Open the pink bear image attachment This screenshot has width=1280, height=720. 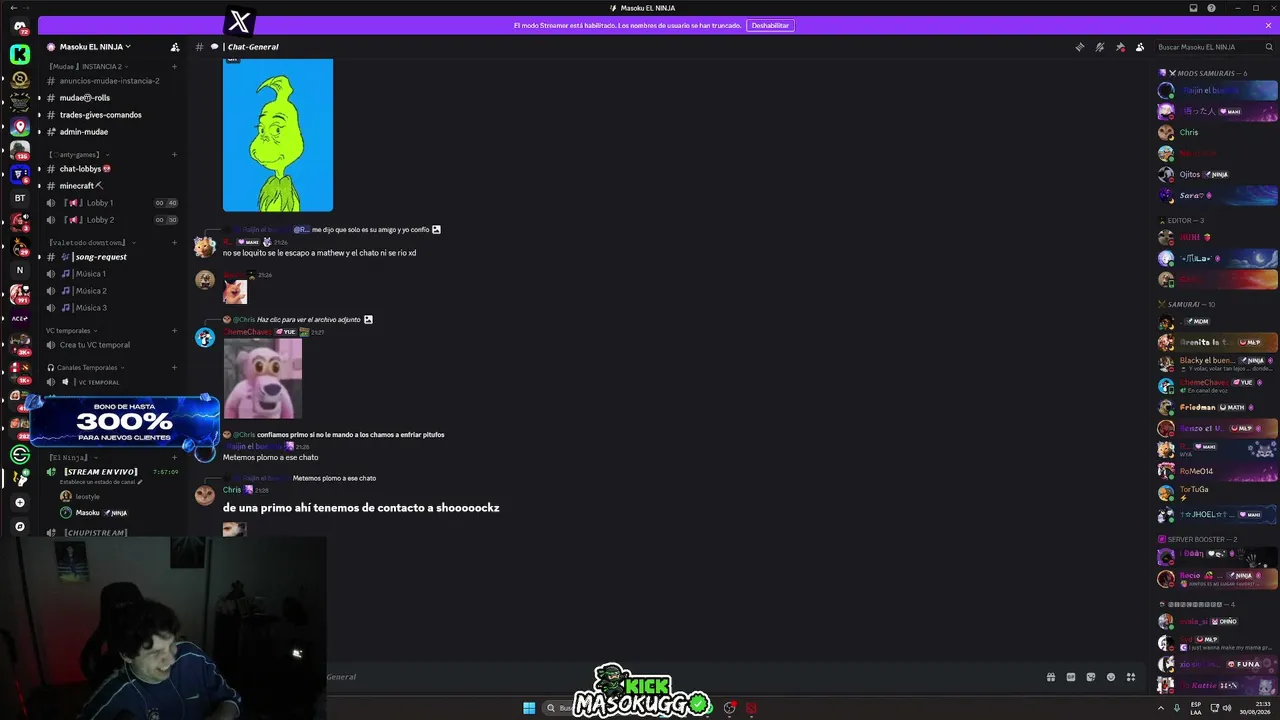[262, 378]
